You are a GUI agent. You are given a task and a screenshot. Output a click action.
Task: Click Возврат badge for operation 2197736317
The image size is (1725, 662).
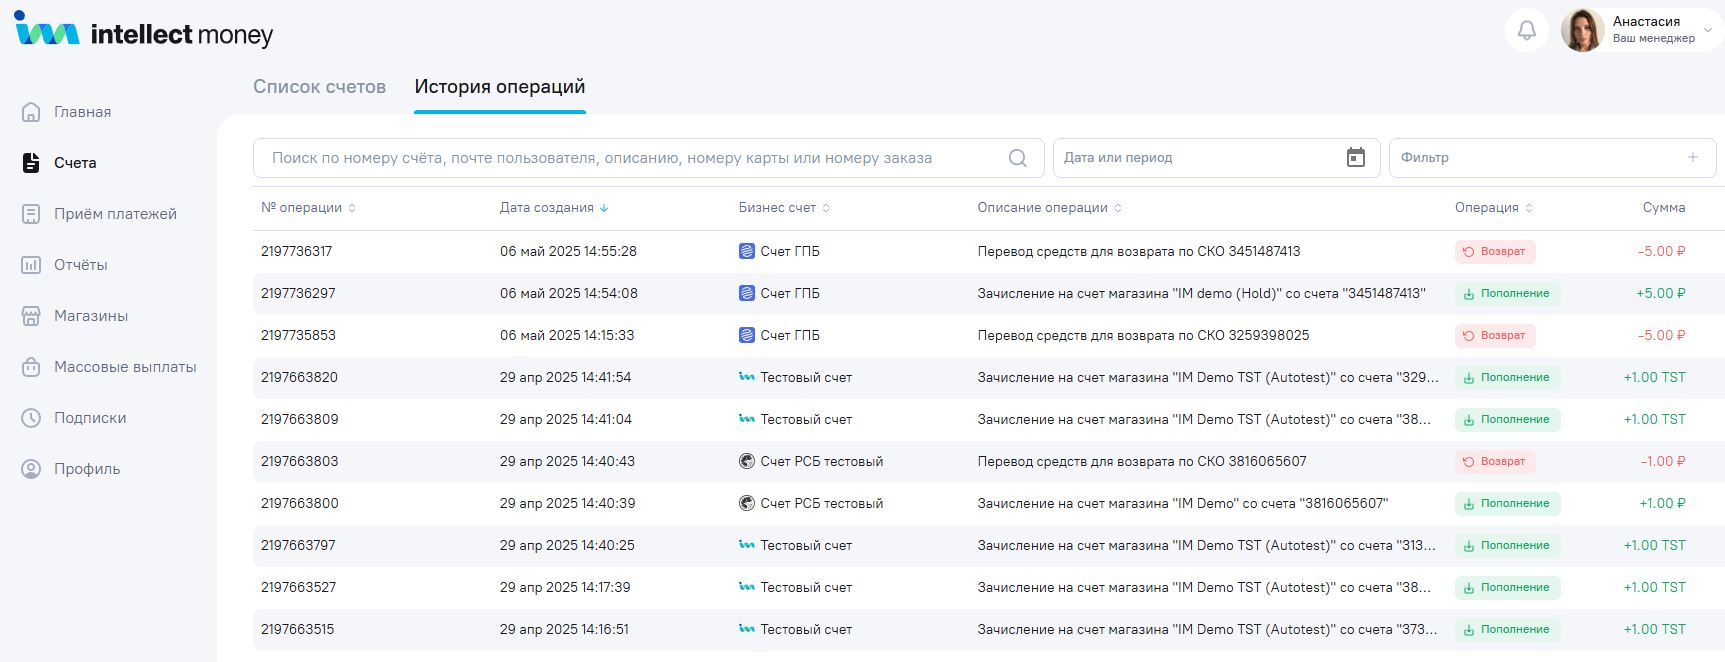[1494, 252]
